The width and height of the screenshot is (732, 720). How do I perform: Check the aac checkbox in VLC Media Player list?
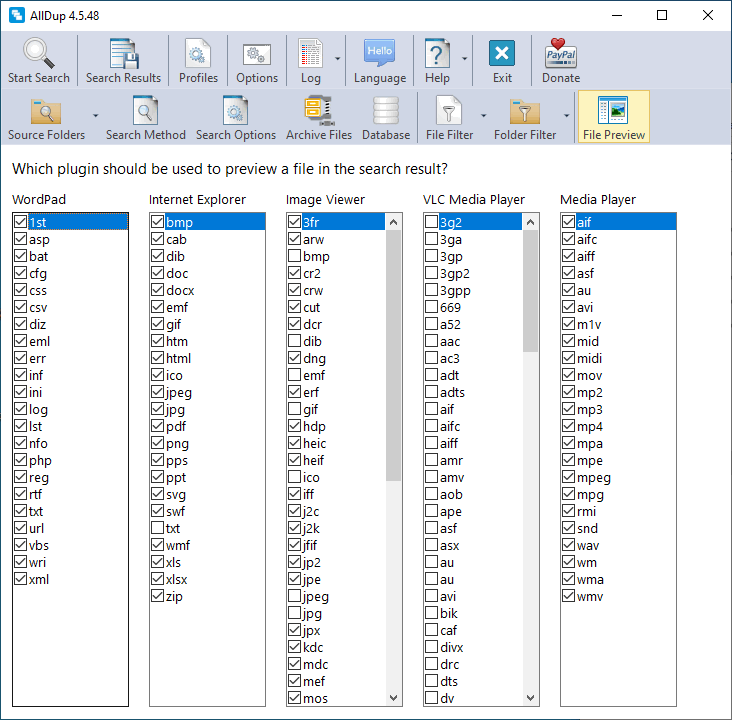click(x=431, y=341)
